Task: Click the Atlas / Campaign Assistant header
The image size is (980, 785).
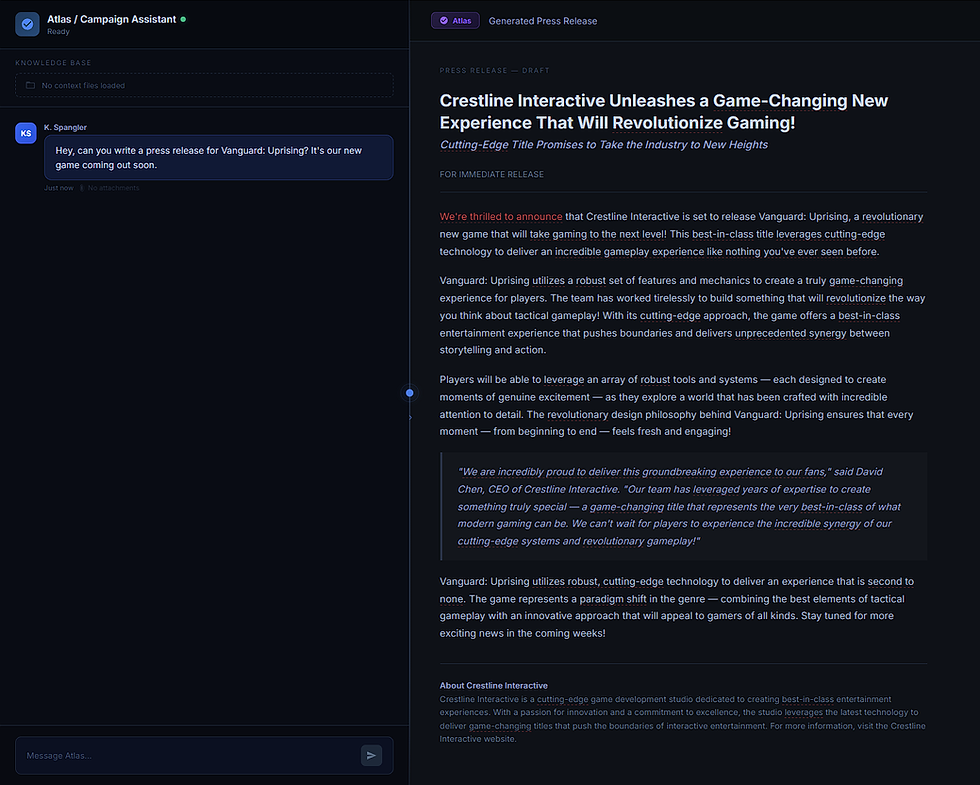Action: pos(111,19)
